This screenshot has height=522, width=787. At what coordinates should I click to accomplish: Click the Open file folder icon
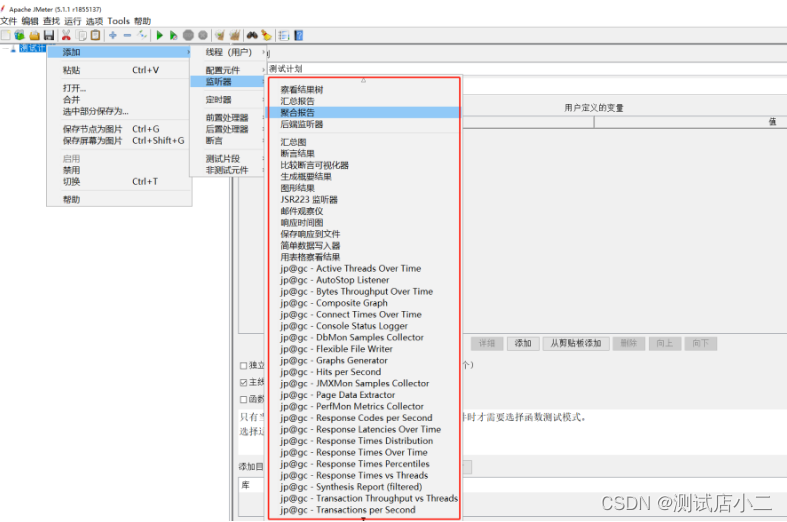(34, 35)
